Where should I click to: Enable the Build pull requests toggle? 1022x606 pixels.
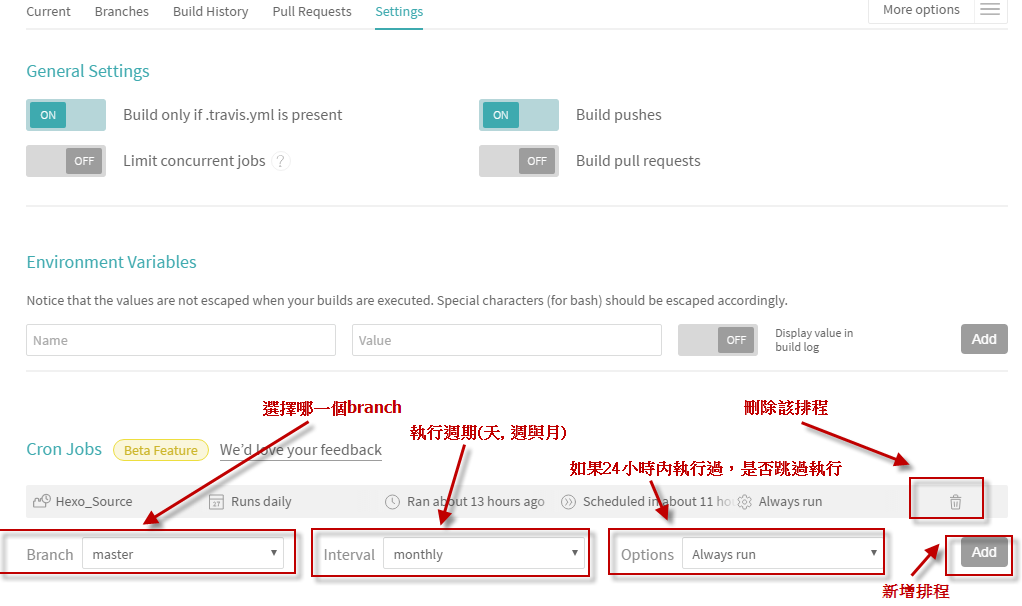(518, 161)
